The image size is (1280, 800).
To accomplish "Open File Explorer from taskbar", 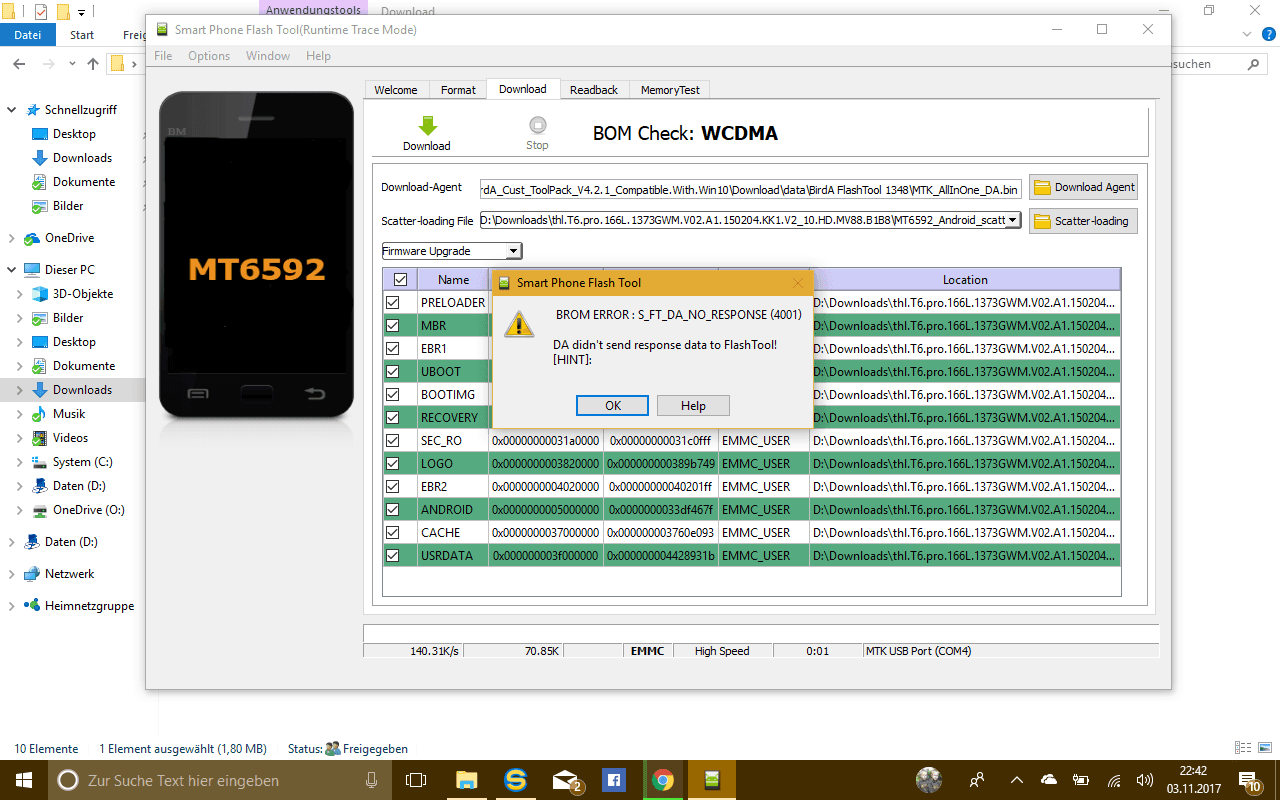I will tap(466, 780).
